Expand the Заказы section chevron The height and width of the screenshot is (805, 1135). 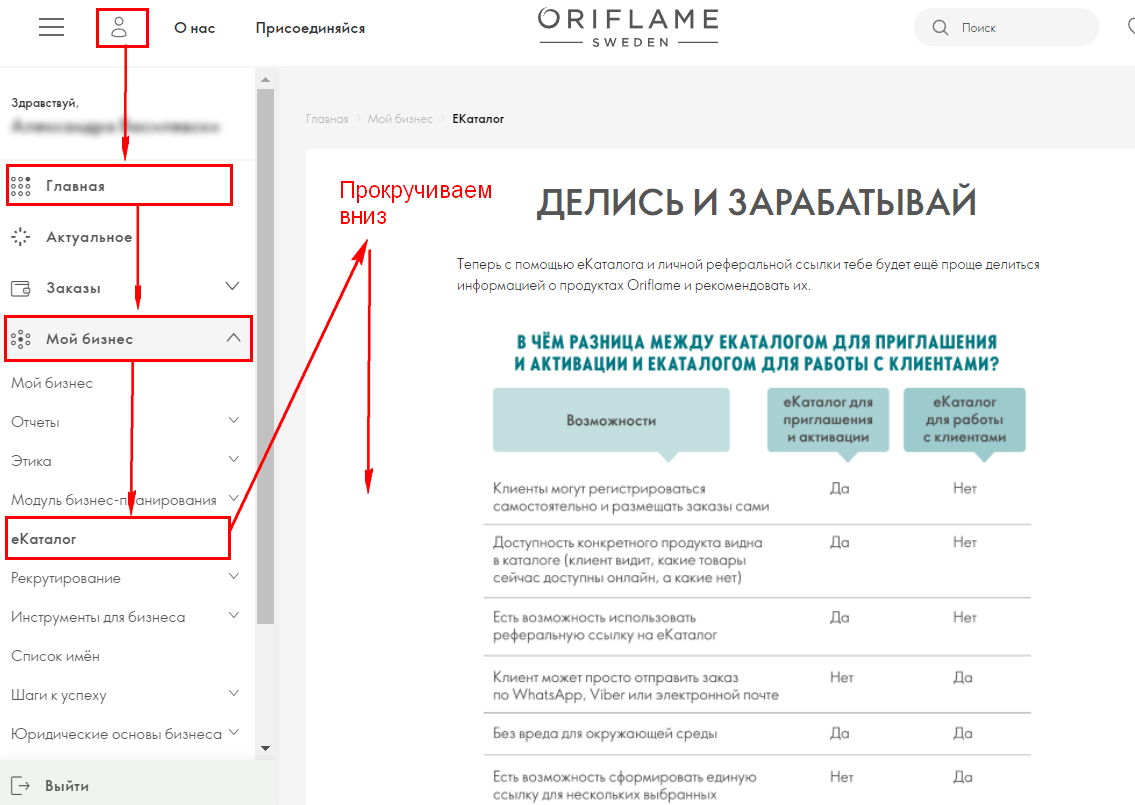[232, 286]
